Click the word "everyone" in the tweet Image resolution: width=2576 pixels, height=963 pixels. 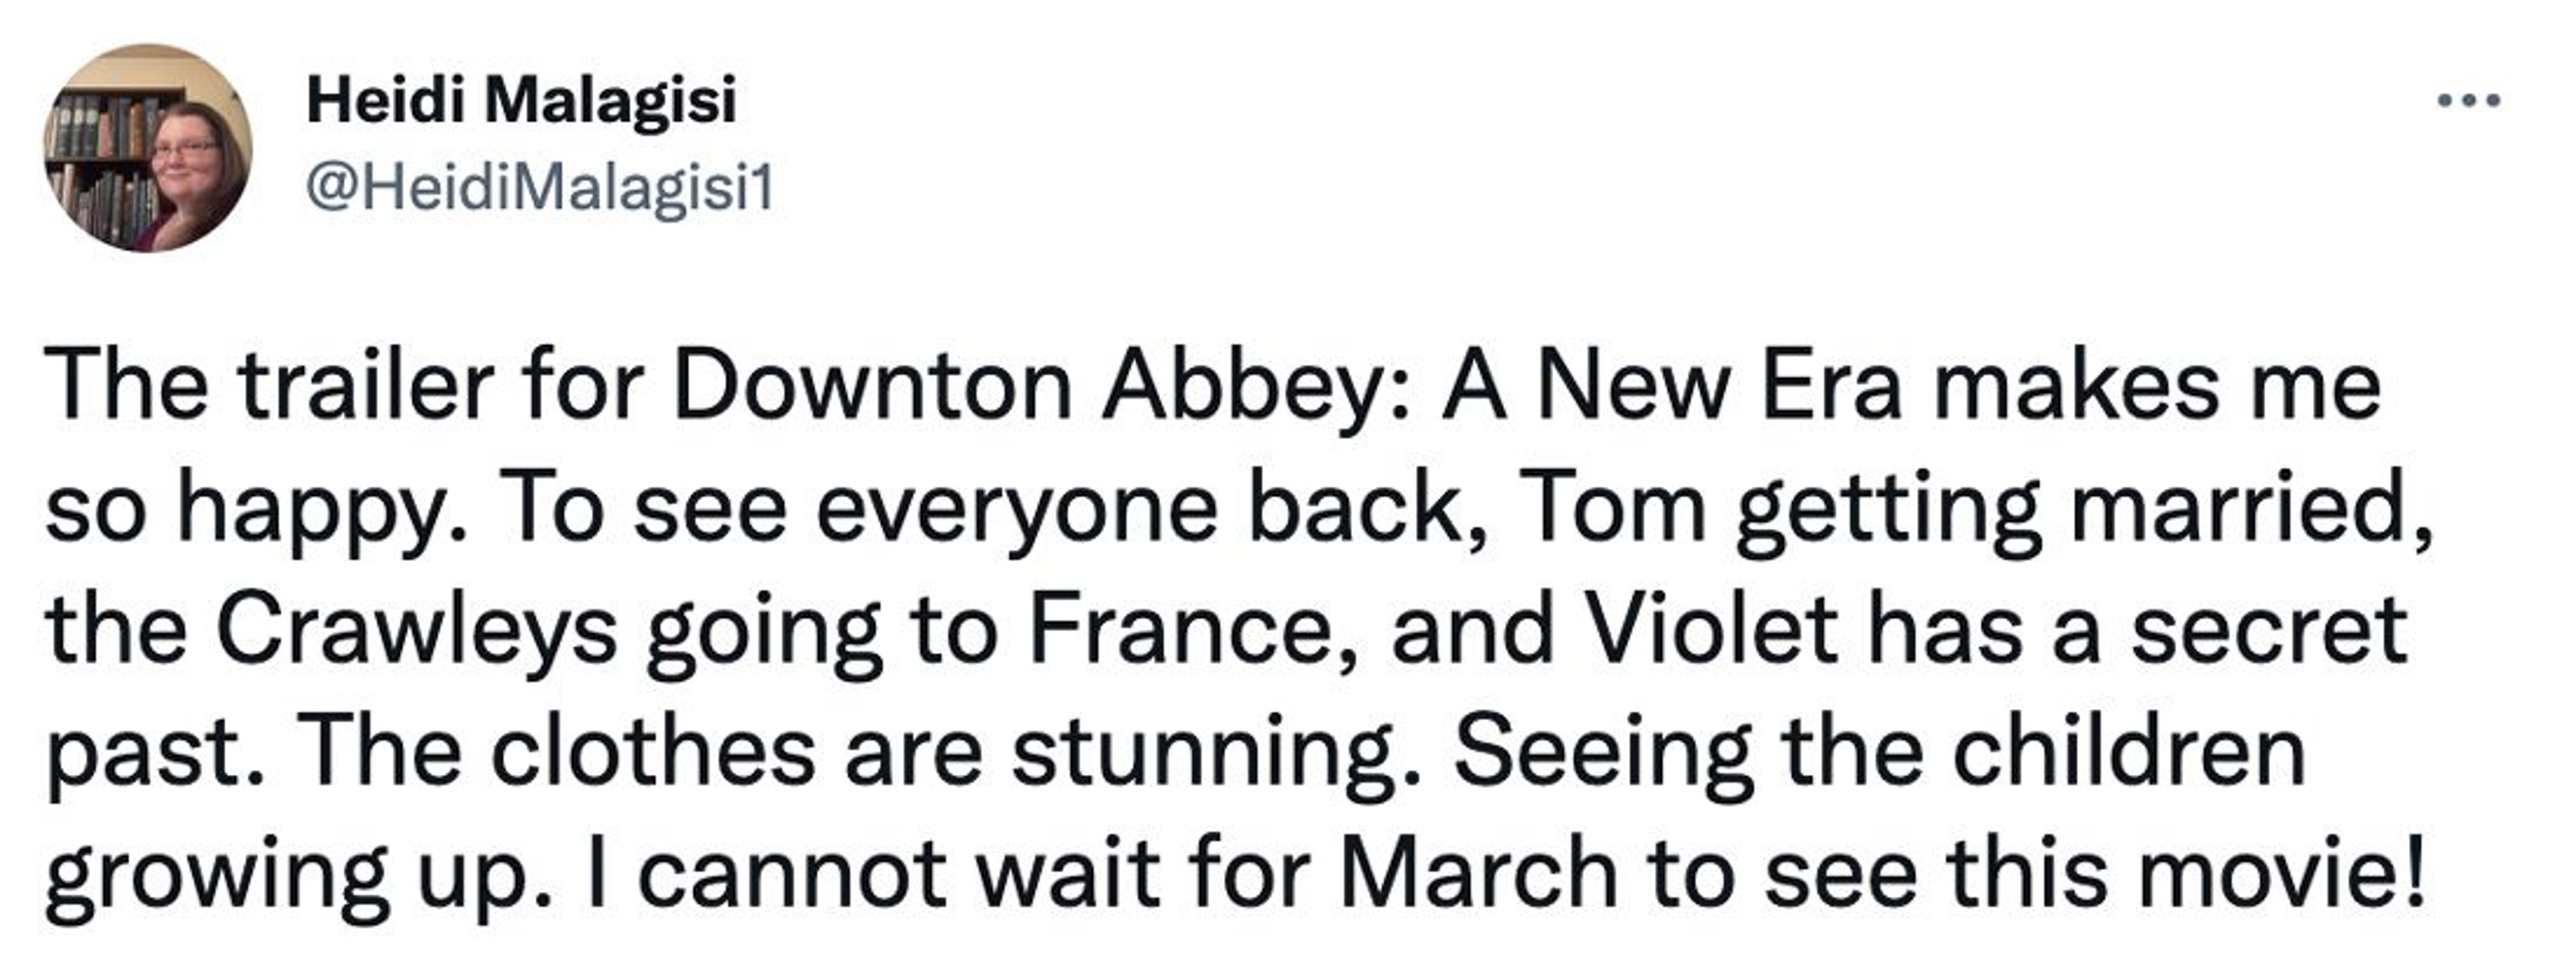pyautogui.click(x=1016, y=511)
